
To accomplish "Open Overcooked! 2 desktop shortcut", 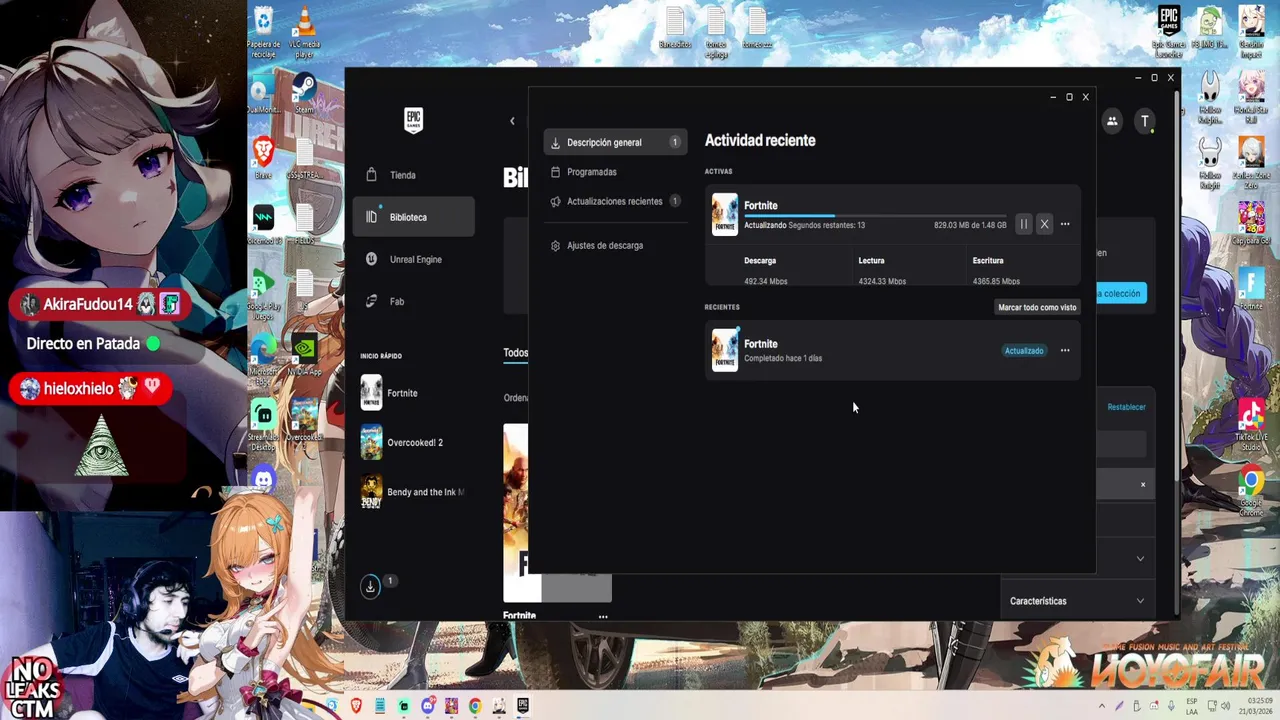I will pos(304,420).
